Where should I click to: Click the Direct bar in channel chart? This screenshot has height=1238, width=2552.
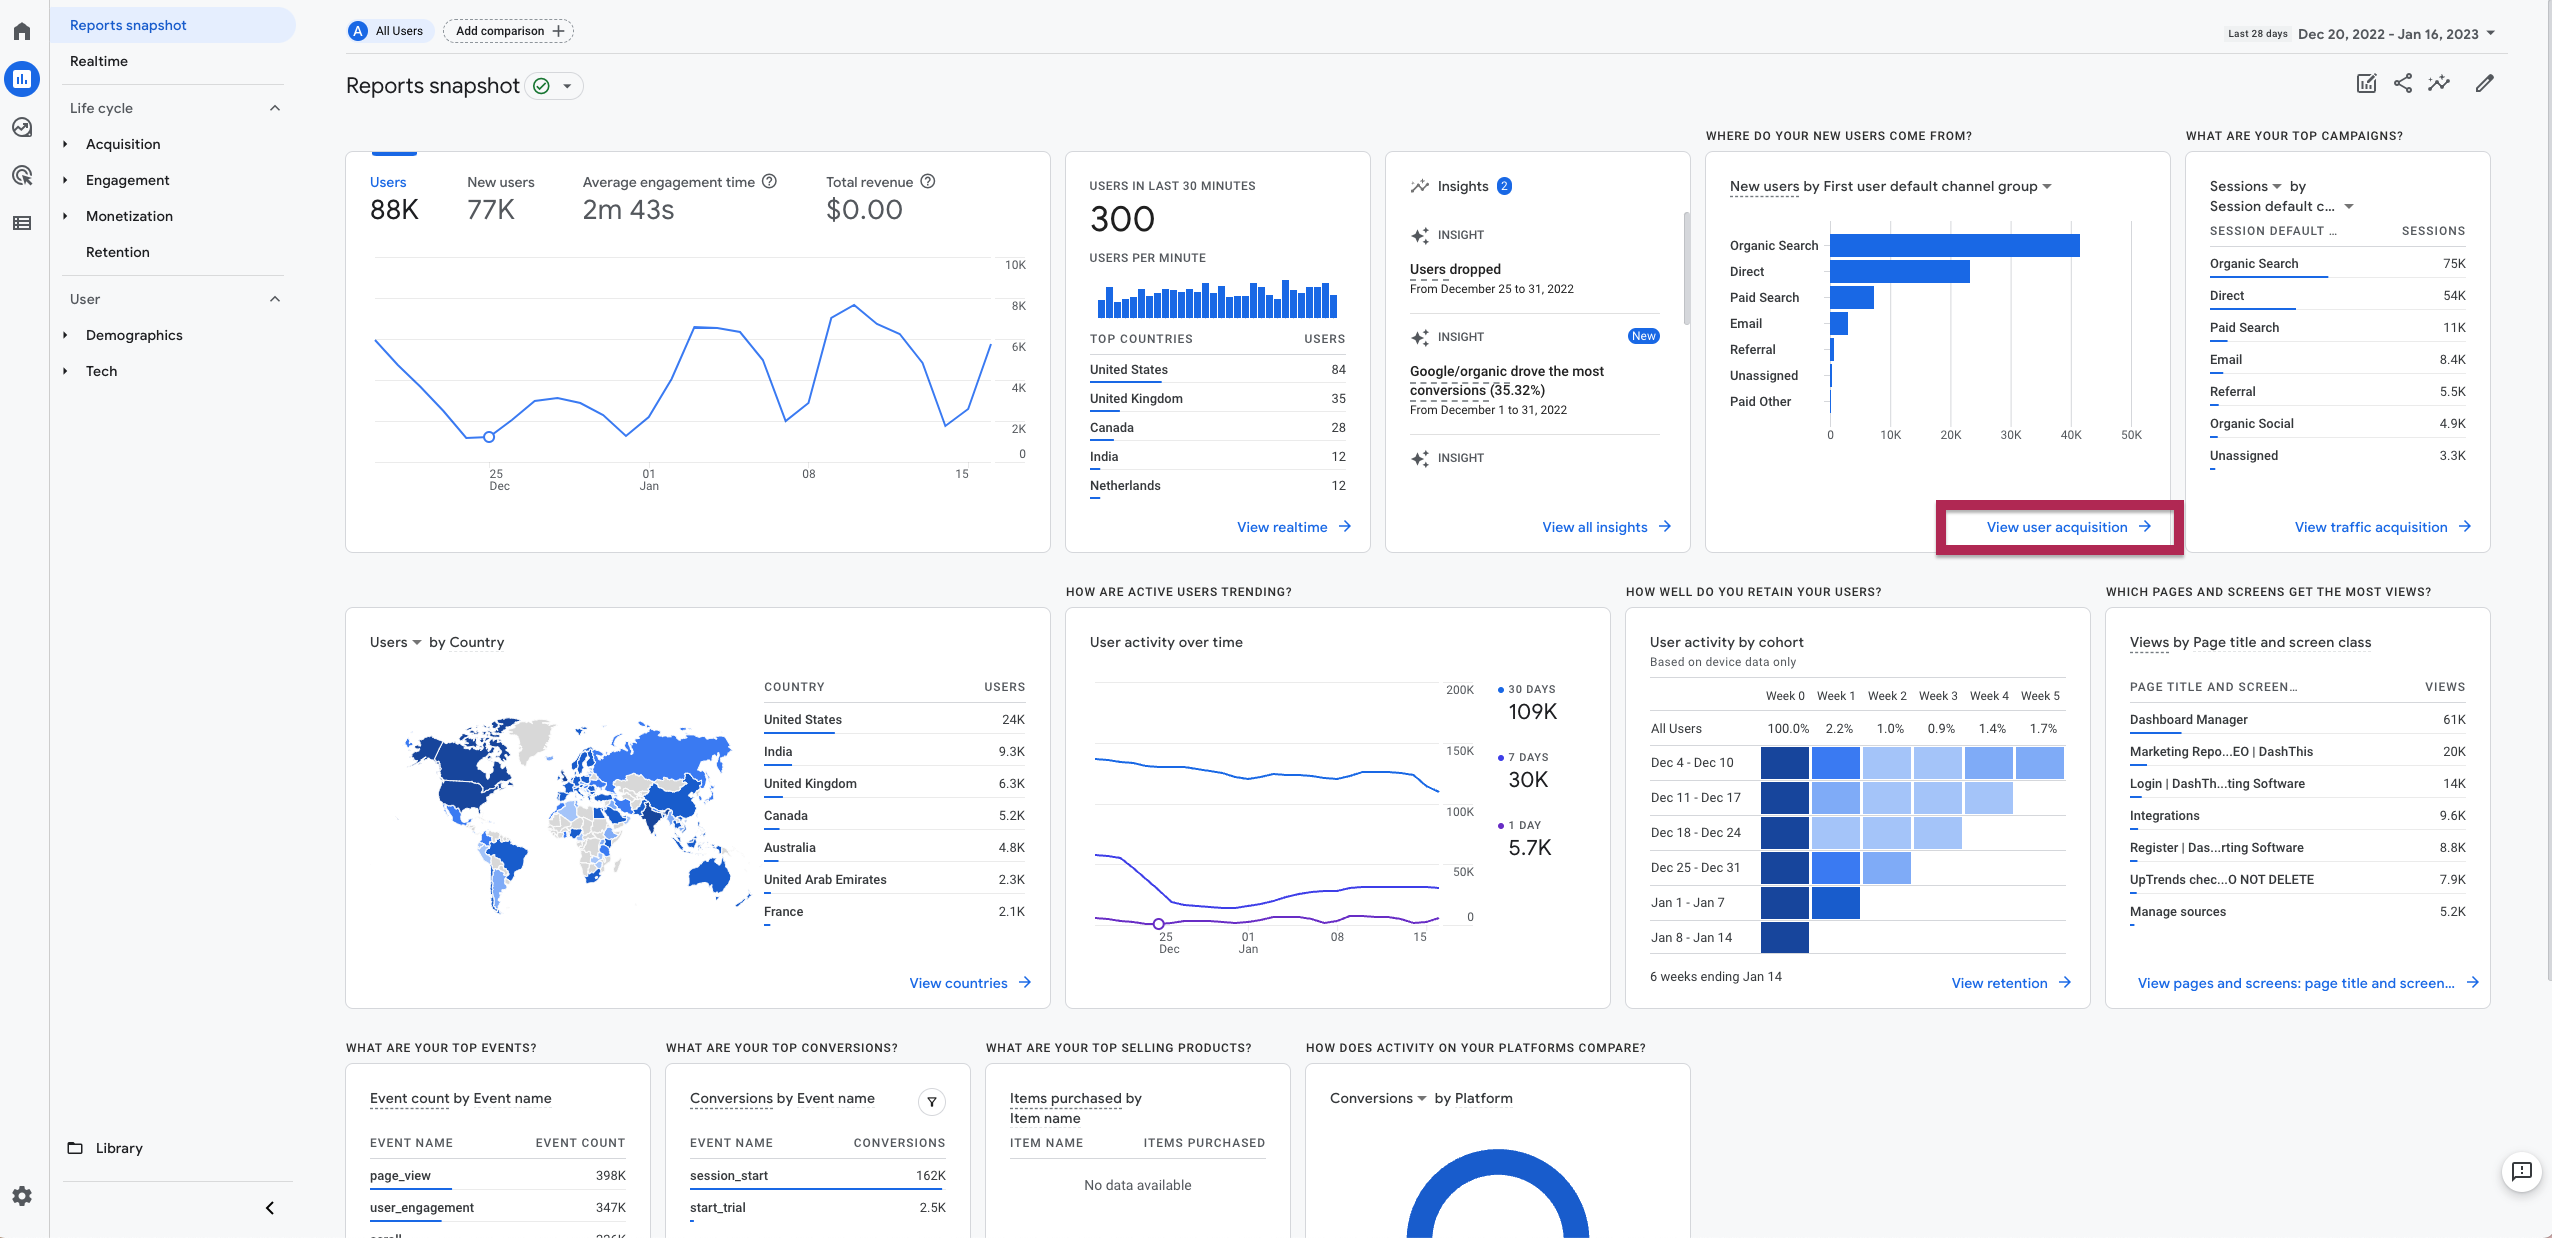pos(1900,271)
